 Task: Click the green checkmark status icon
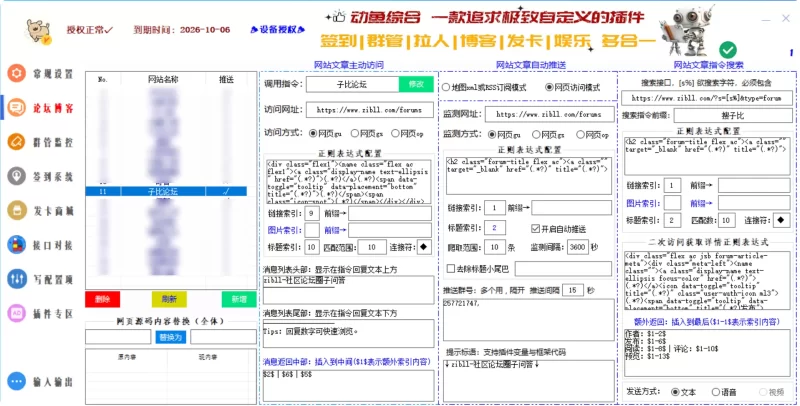728,49
